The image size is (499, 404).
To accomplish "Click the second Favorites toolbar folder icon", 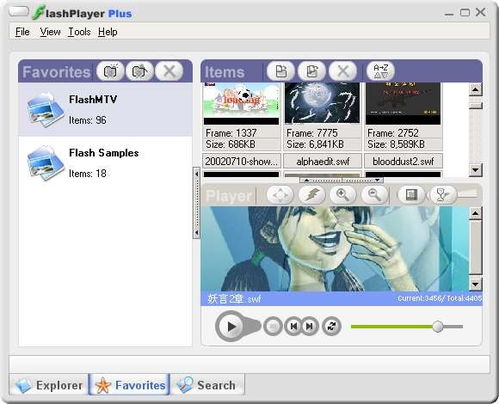I will [140, 71].
